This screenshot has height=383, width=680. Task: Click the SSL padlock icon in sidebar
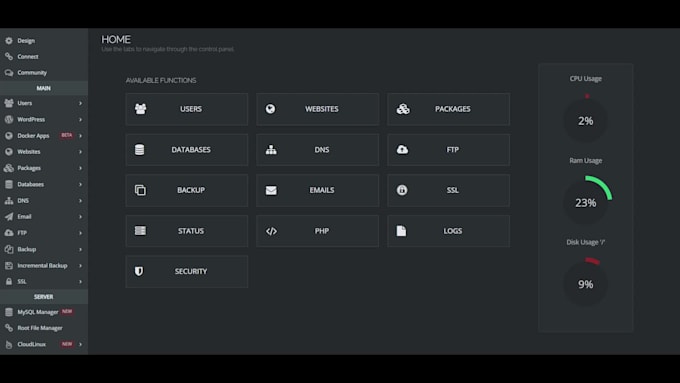pyautogui.click(x=9, y=282)
